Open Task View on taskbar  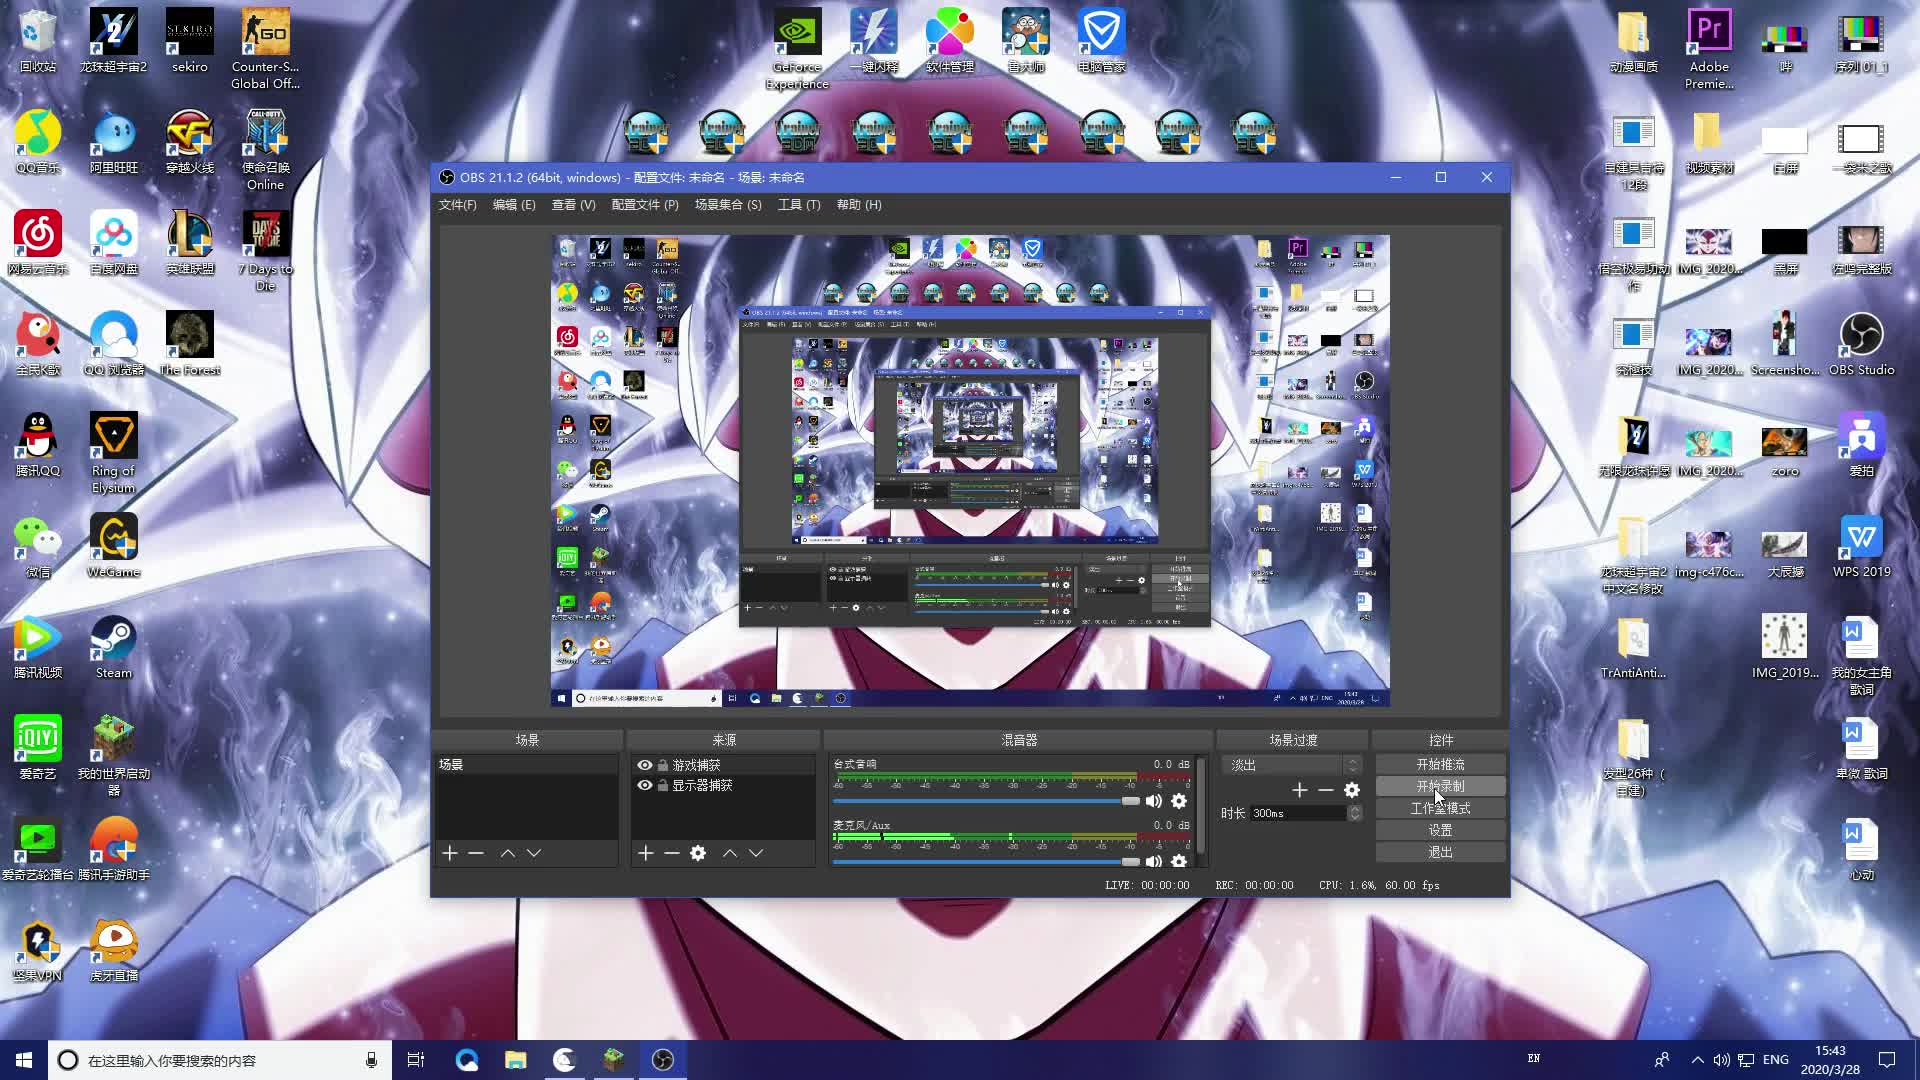pyautogui.click(x=416, y=1060)
